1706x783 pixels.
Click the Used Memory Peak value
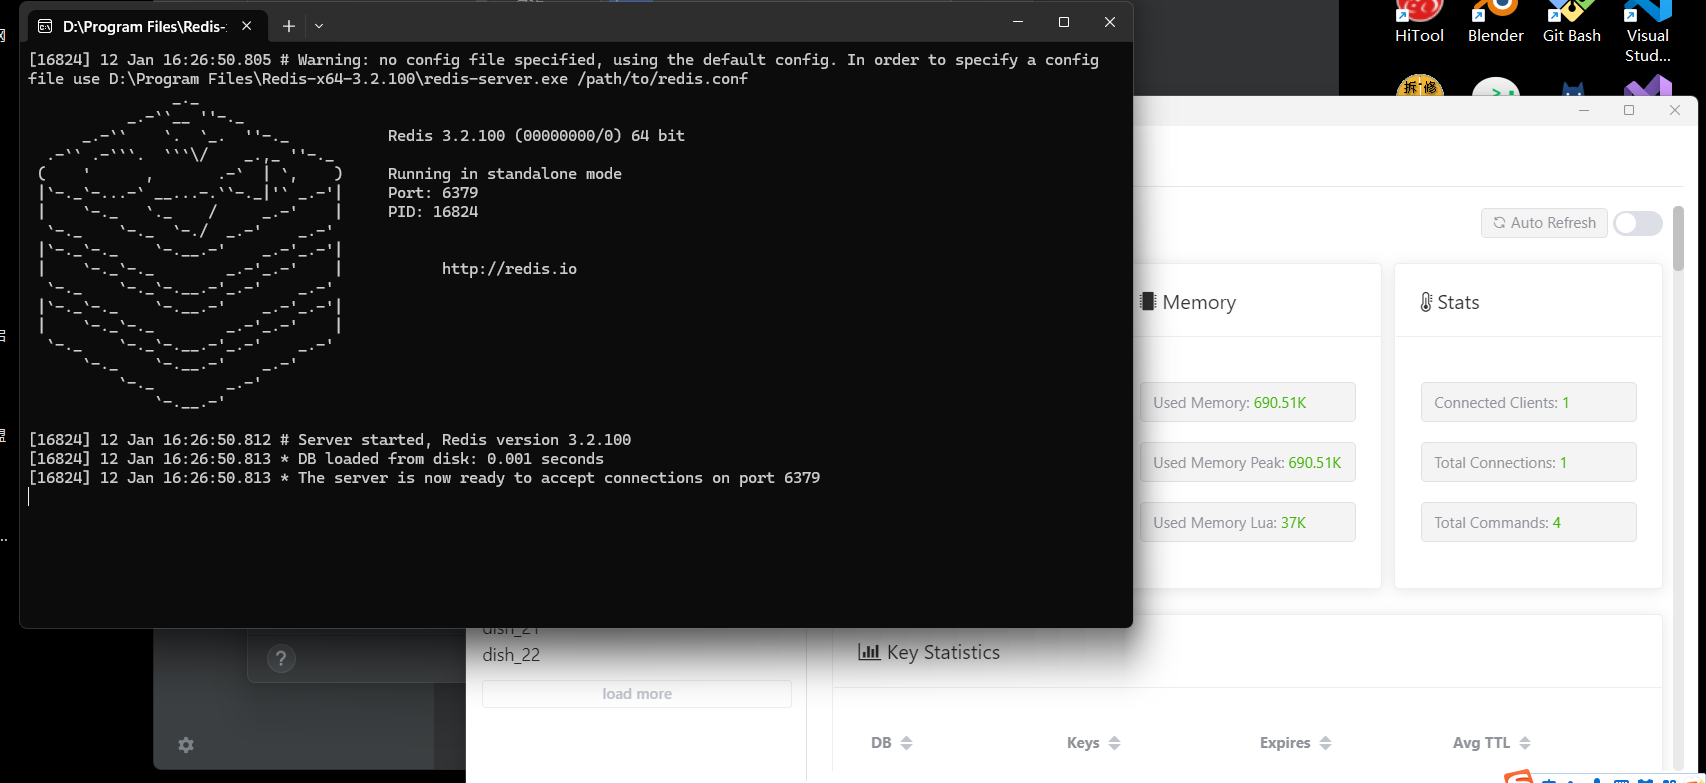(1314, 463)
